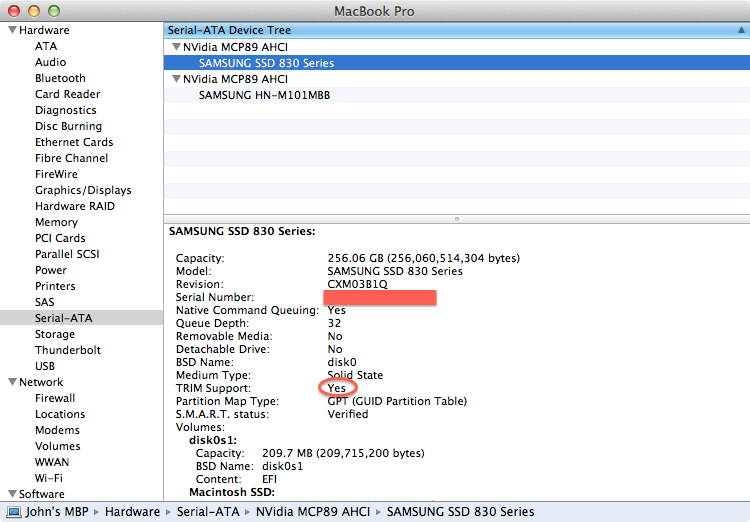Select Printers in sidebar
This screenshot has width=750, height=522.
55,286
